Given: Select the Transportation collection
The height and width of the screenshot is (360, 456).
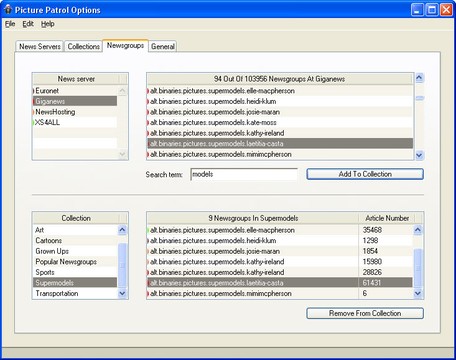Looking at the screenshot, I should coord(75,293).
